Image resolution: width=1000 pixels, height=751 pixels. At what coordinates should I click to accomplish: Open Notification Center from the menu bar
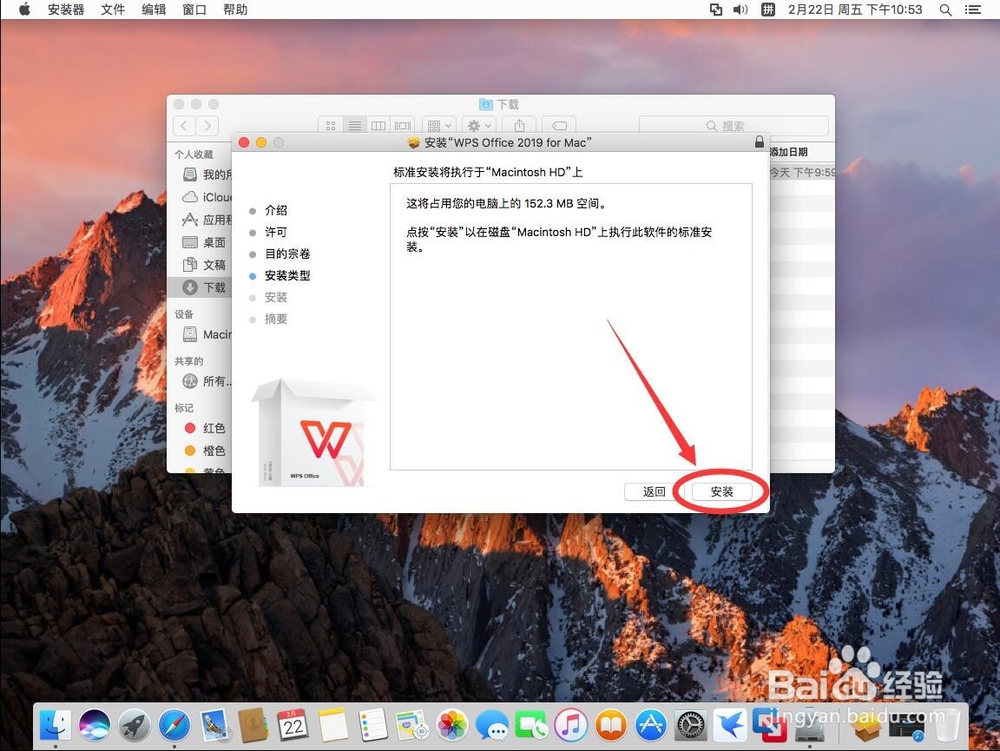tap(973, 10)
